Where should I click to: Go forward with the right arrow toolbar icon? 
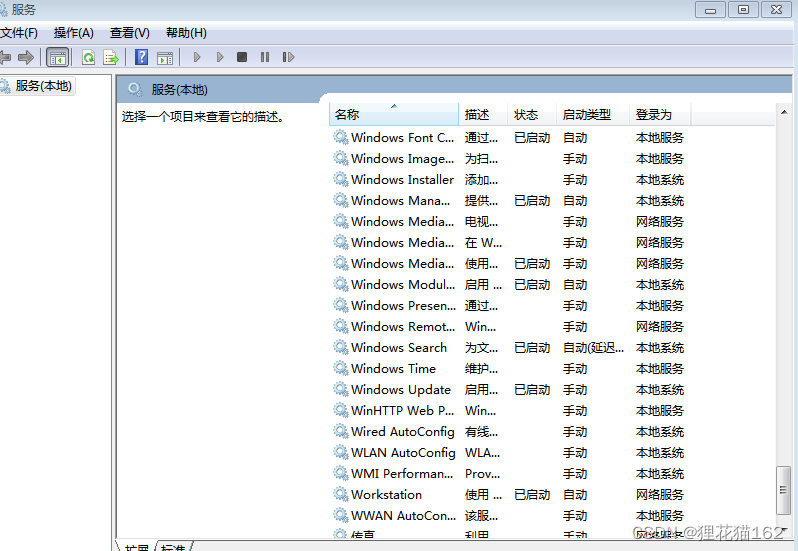25,57
